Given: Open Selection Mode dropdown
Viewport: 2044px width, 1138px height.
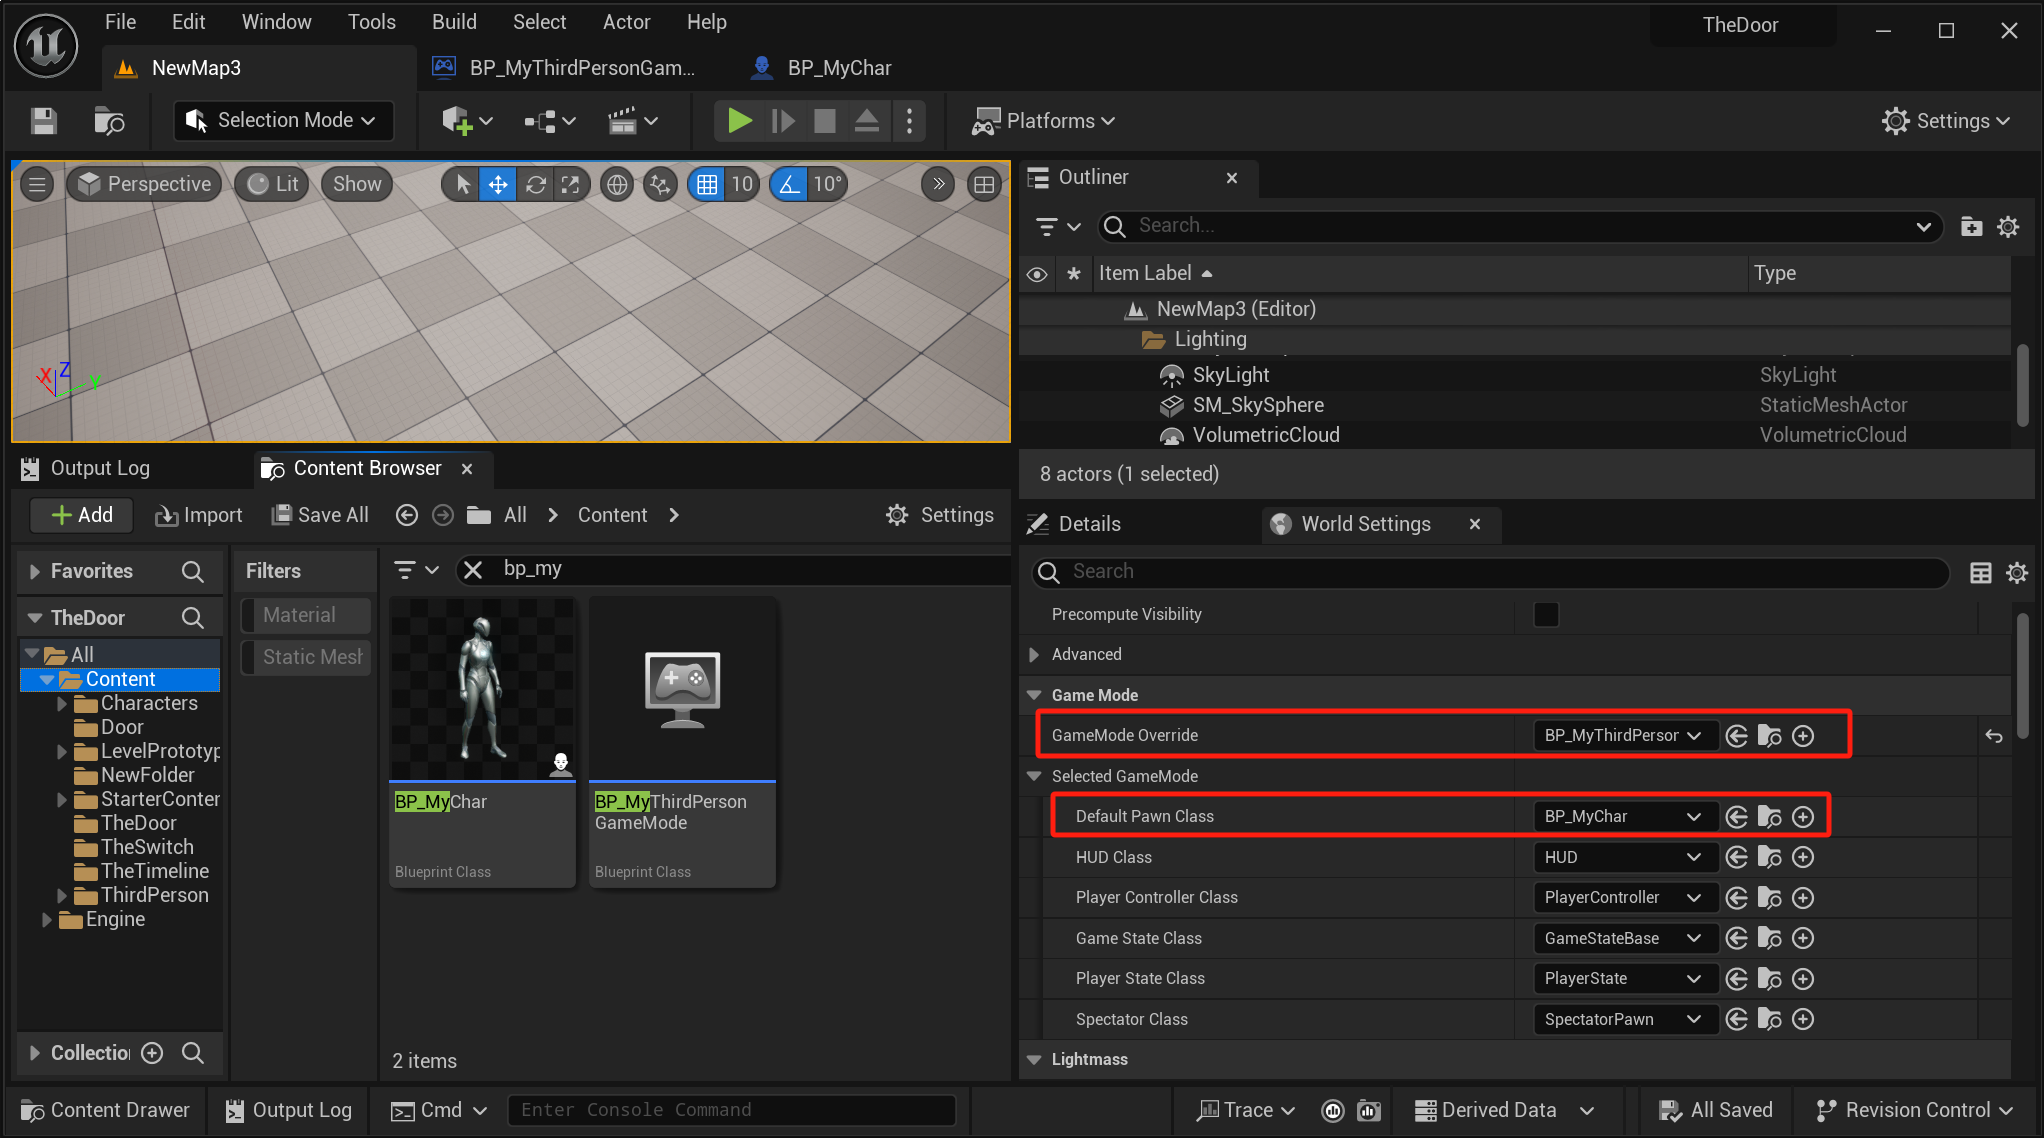Looking at the screenshot, I should tap(282, 121).
